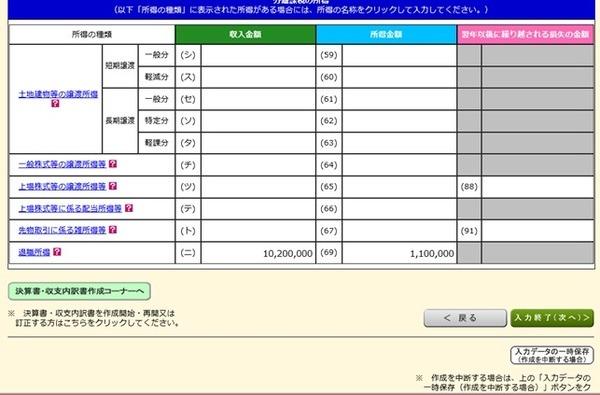Viewport: 600px width, 395px height.
Task: Select 所得金額 field (63)
Action: pos(399,143)
